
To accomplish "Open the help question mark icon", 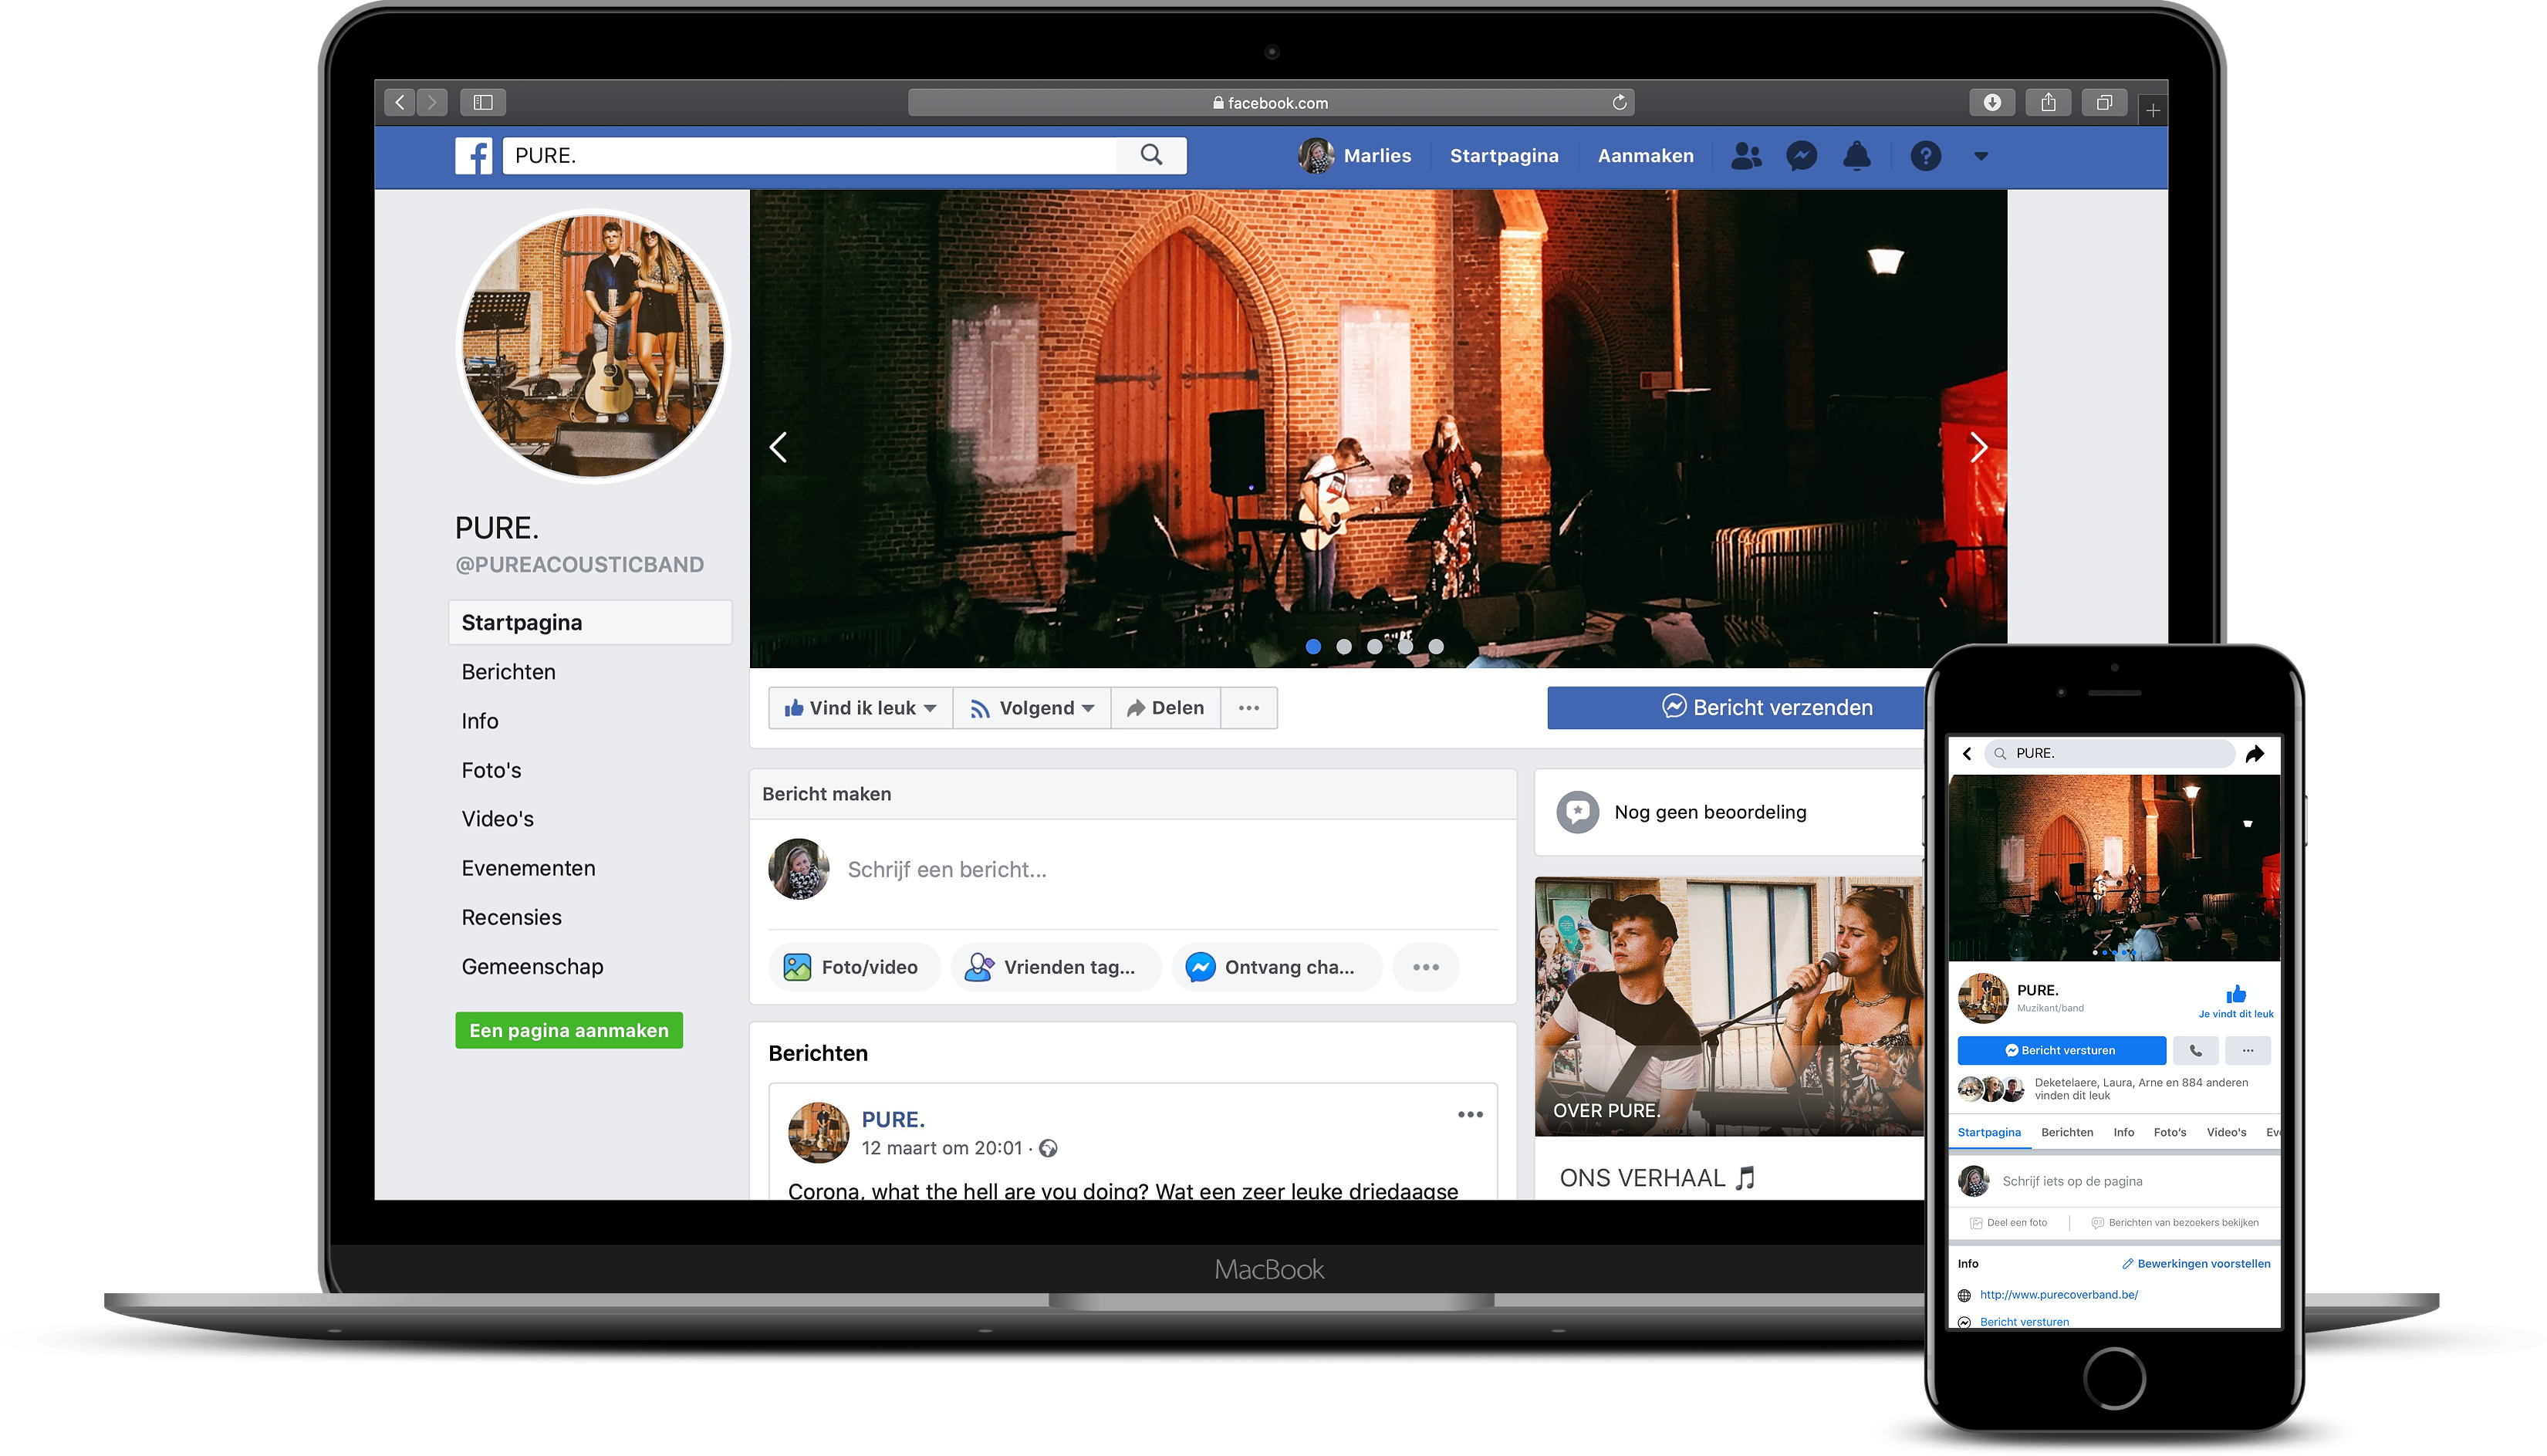I will [1925, 156].
